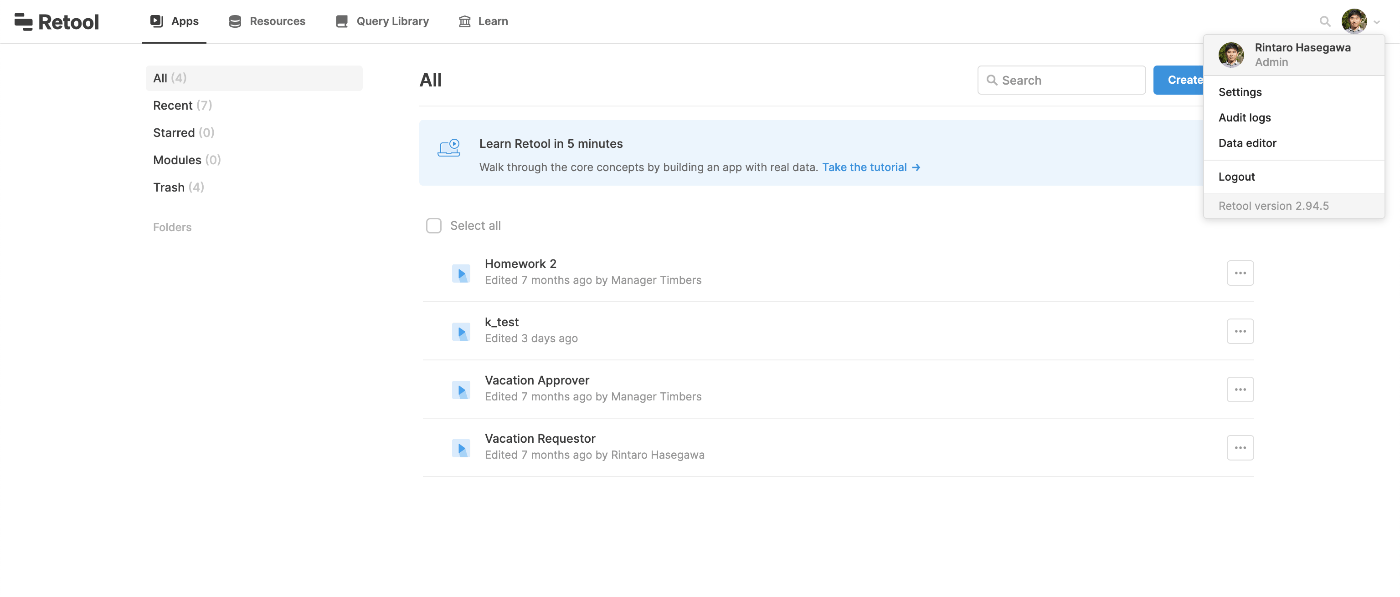Screen dimensions: 1400x597
Task: Choose Settings from the account menu
Action: pyautogui.click(x=1240, y=92)
